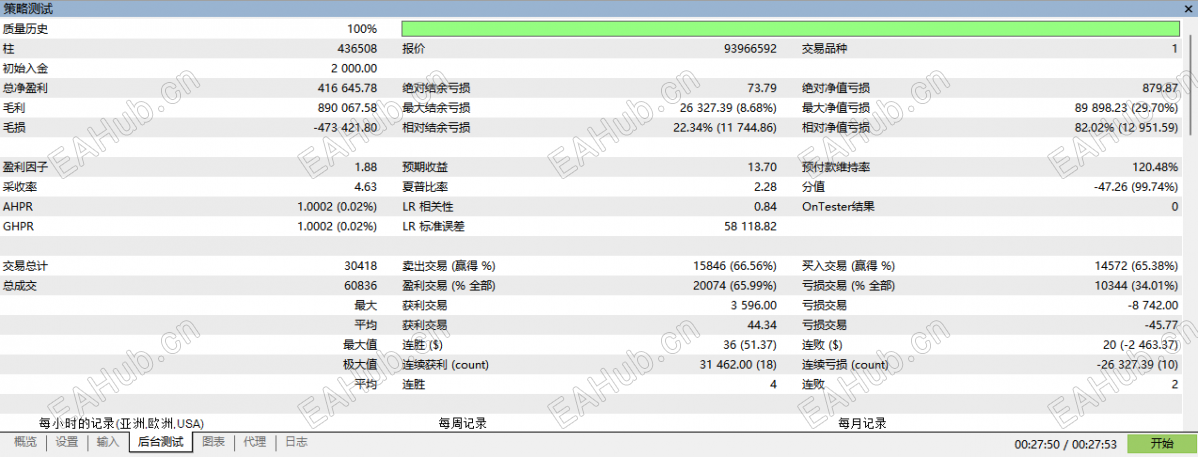
Task: Click the 预期收益 value 13.70
Action: [763, 167]
